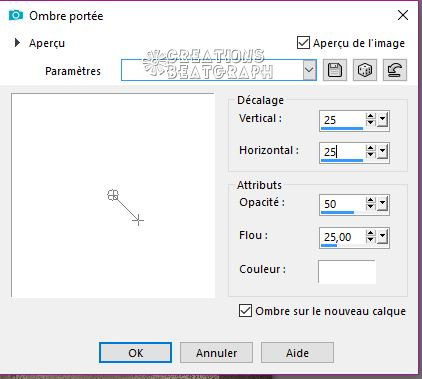Open the Paramètres presets dropdown

point(309,70)
